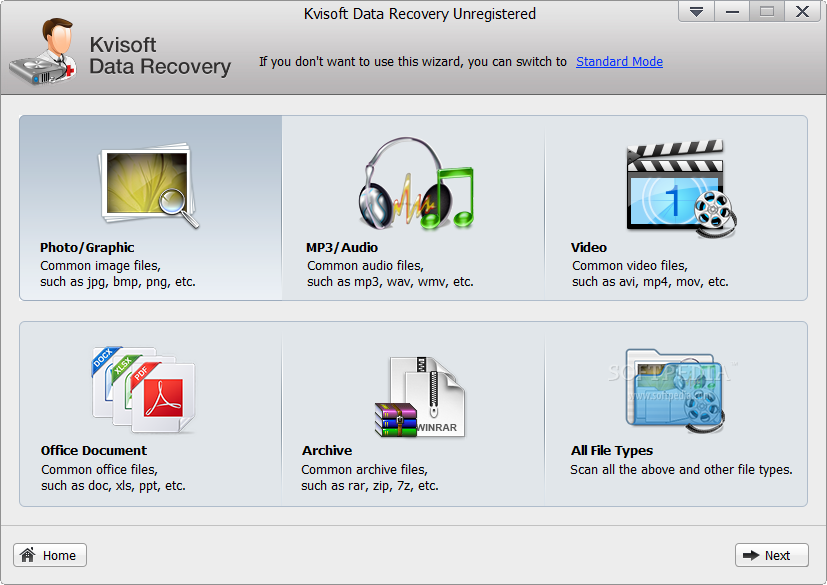This screenshot has width=827, height=585.
Task: Select the Photo/Graphic picture icon
Action: point(149,185)
